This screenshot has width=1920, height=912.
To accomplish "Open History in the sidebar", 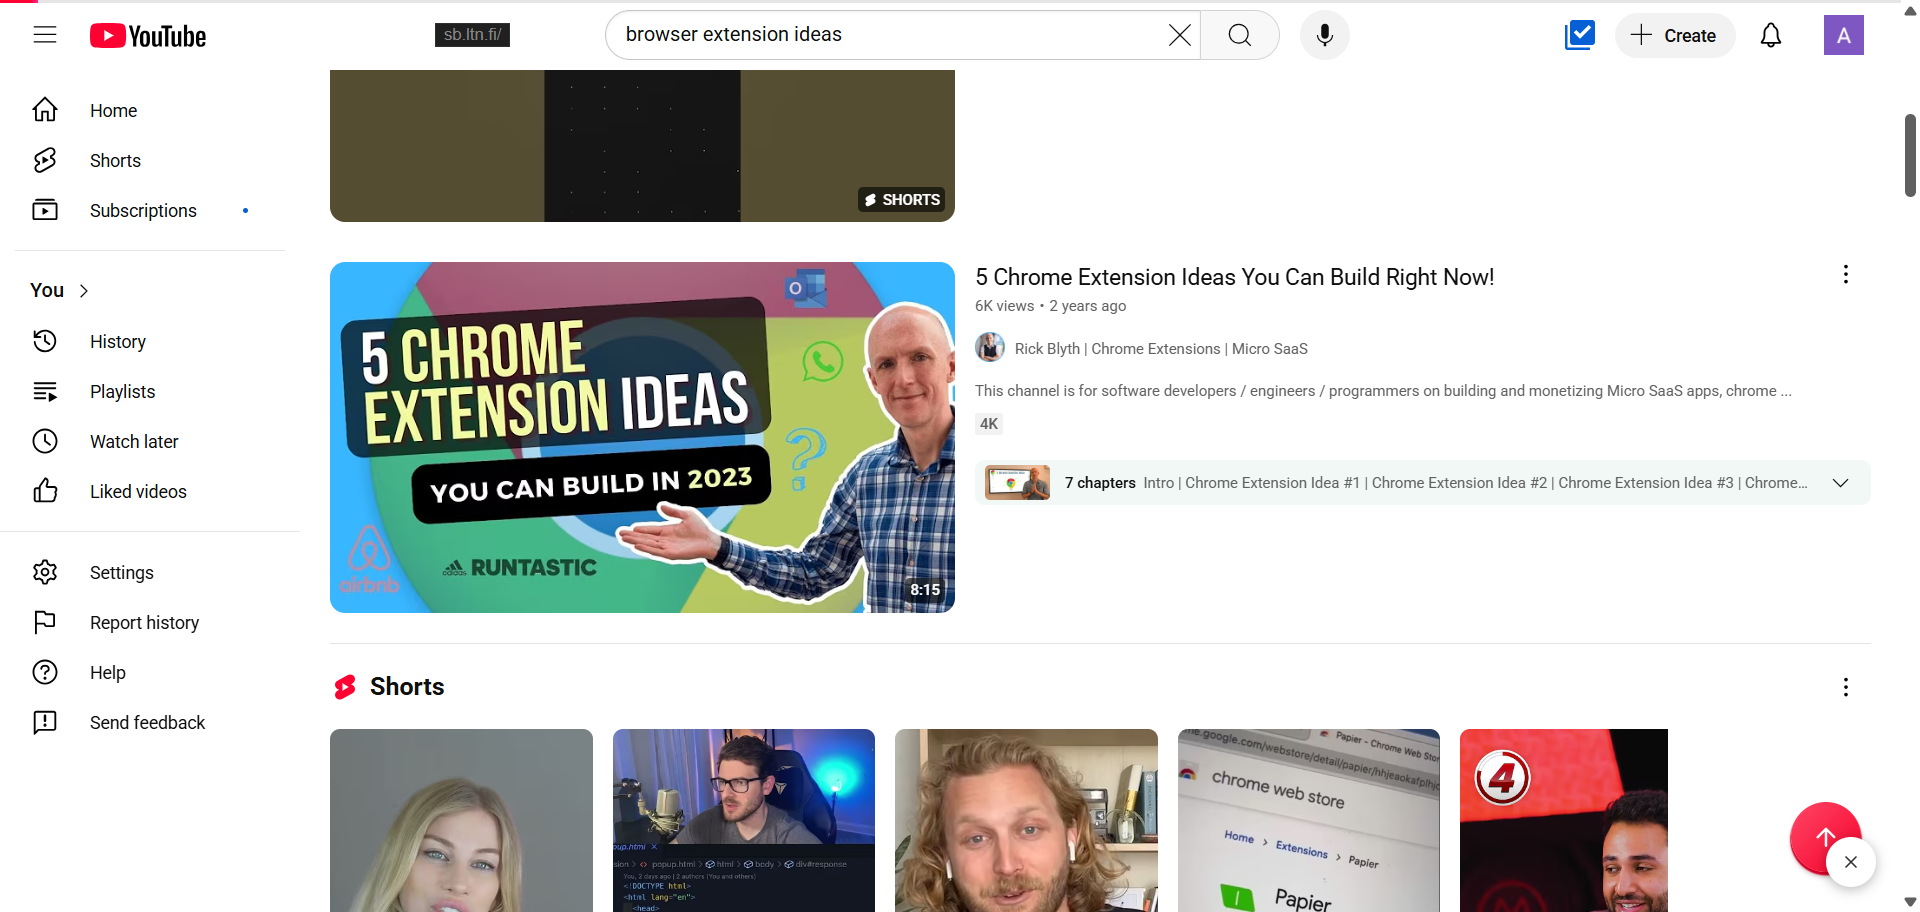I will pos(150,341).
